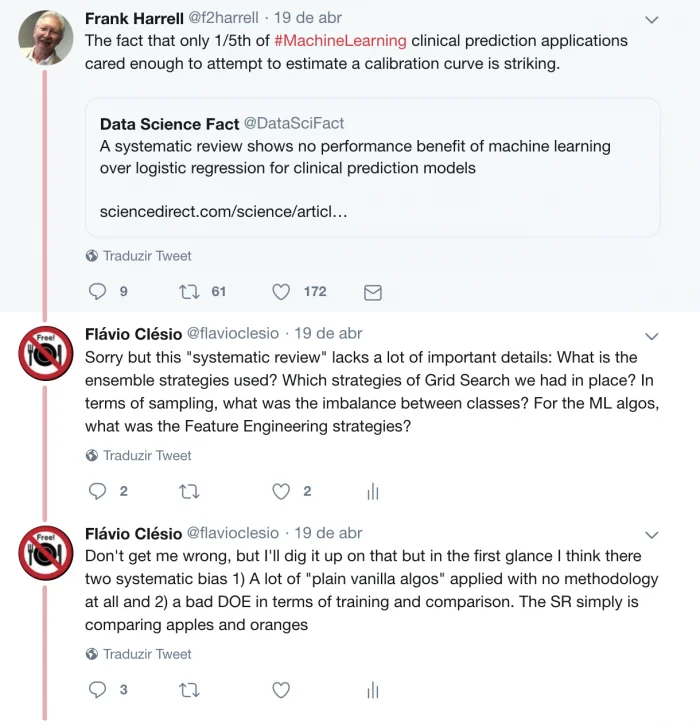700x723 pixels.
Task: Open tweet activity for "apples and oranges" tweet
Action: (373, 691)
